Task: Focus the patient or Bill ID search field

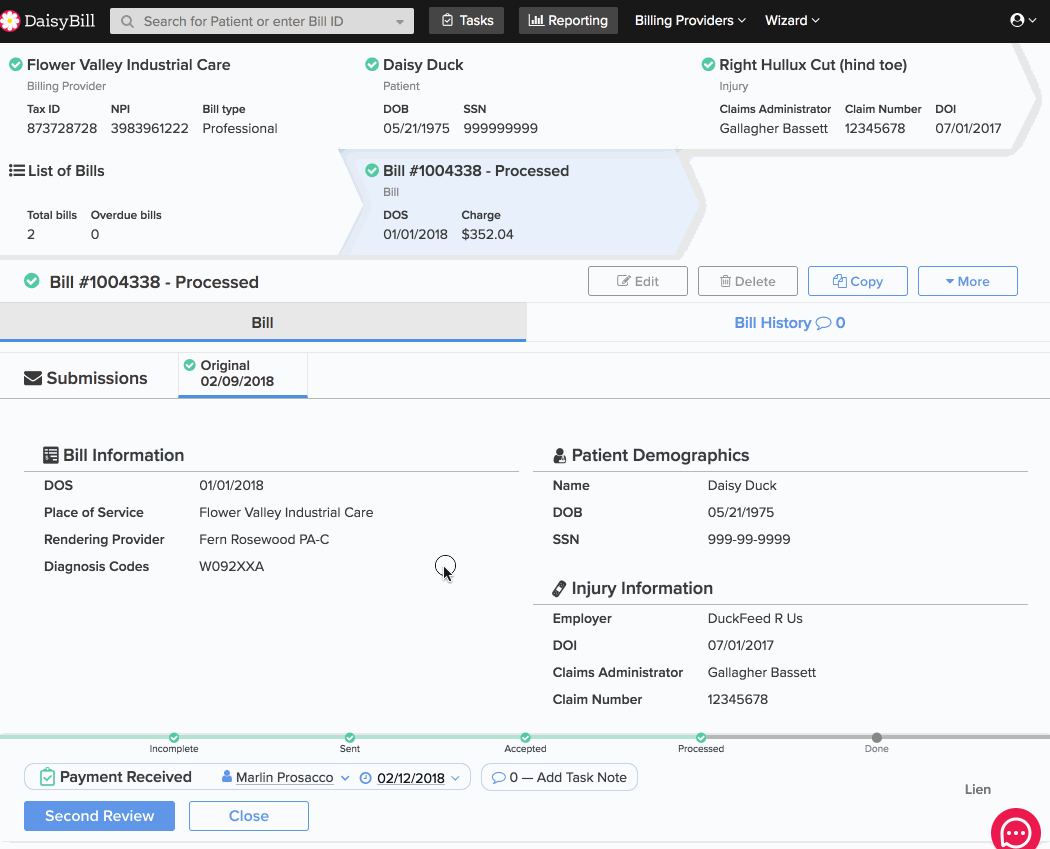Action: coord(262,21)
